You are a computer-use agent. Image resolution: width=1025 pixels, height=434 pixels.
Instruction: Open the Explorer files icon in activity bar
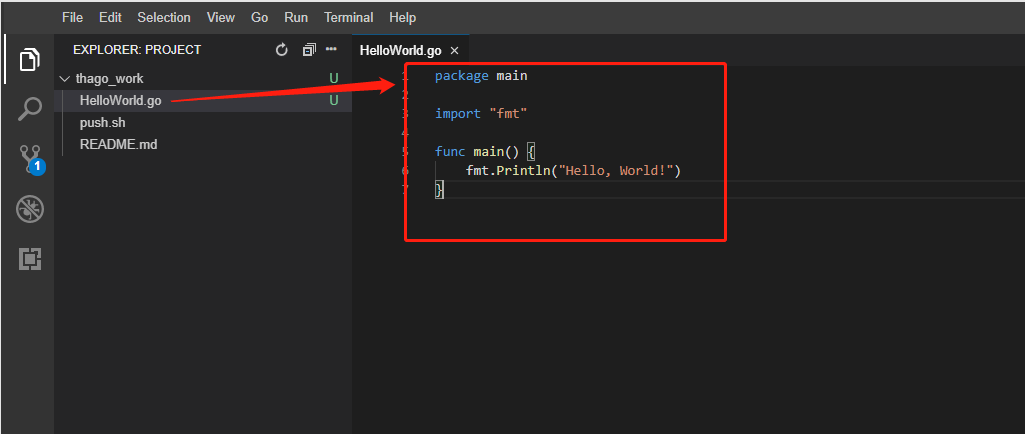[x=29, y=59]
